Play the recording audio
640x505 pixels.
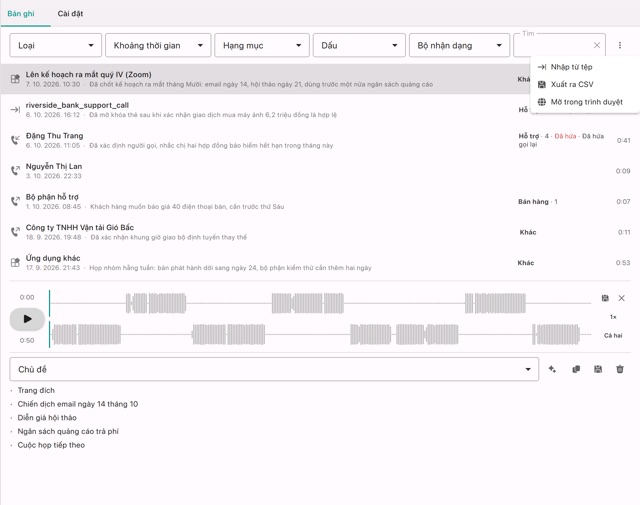[27, 319]
